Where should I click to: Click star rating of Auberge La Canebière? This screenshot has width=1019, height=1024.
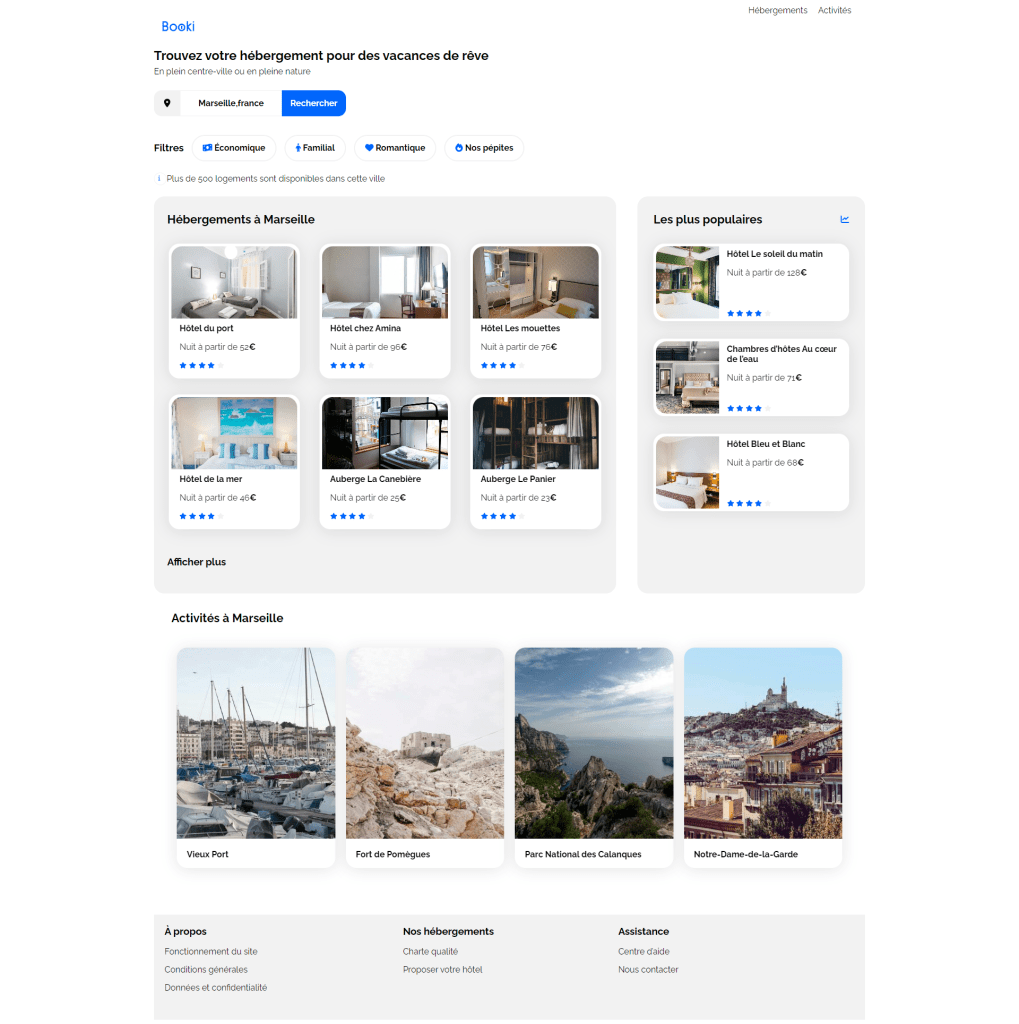click(352, 517)
